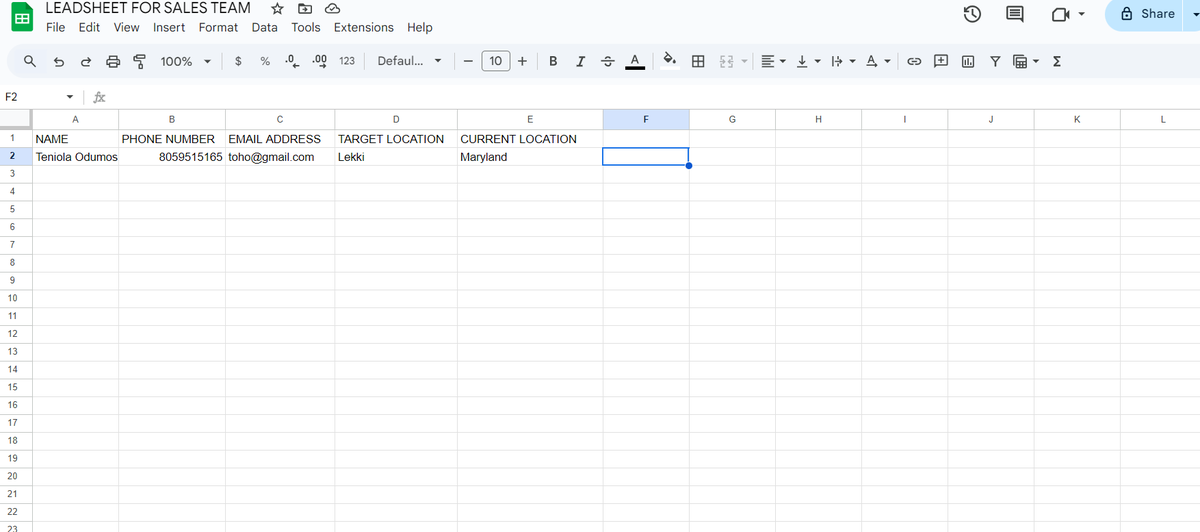Open the File menu
The width and height of the screenshot is (1200, 532).
point(56,27)
